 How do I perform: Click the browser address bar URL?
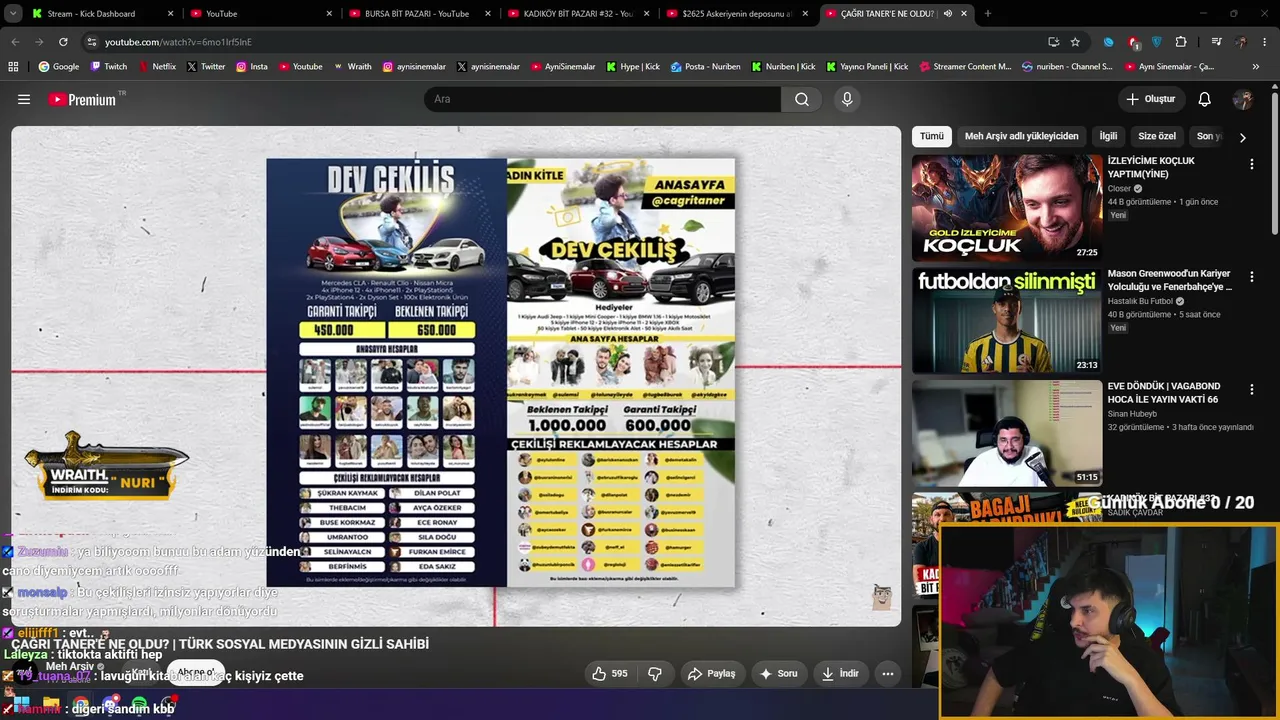178,42
